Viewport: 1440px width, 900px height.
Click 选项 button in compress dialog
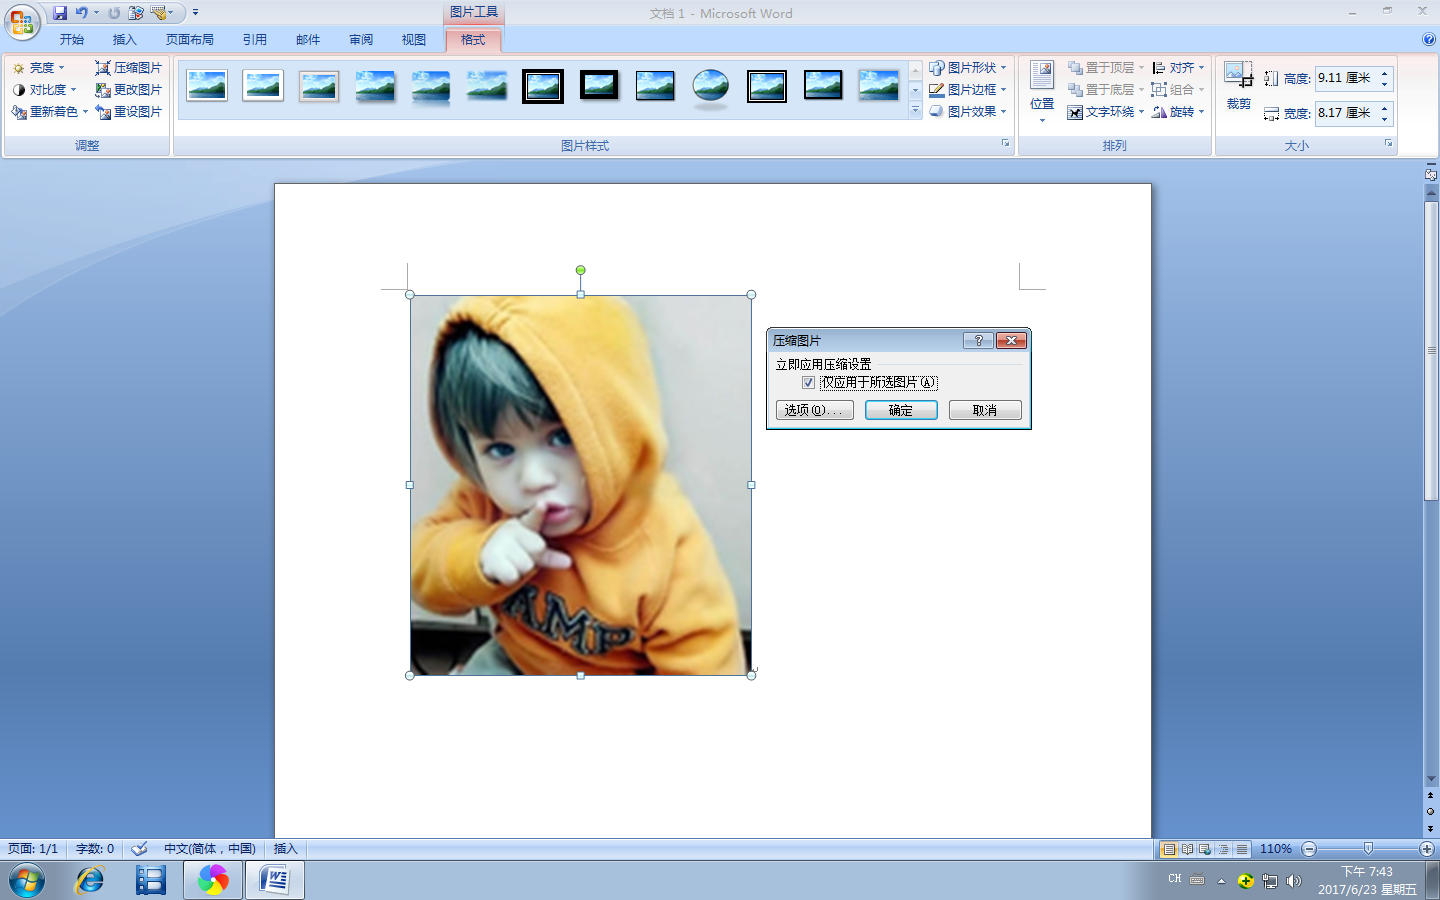click(814, 410)
